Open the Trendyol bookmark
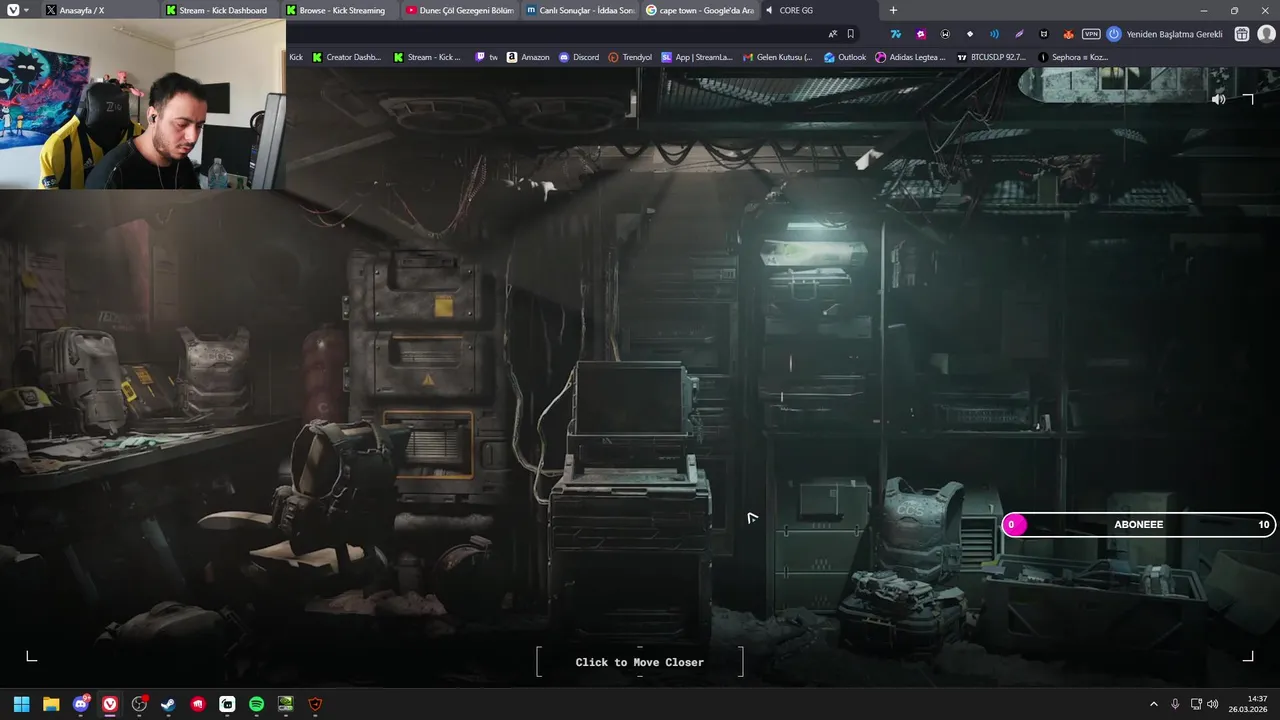This screenshot has height=720, width=1280. tap(630, 57)
